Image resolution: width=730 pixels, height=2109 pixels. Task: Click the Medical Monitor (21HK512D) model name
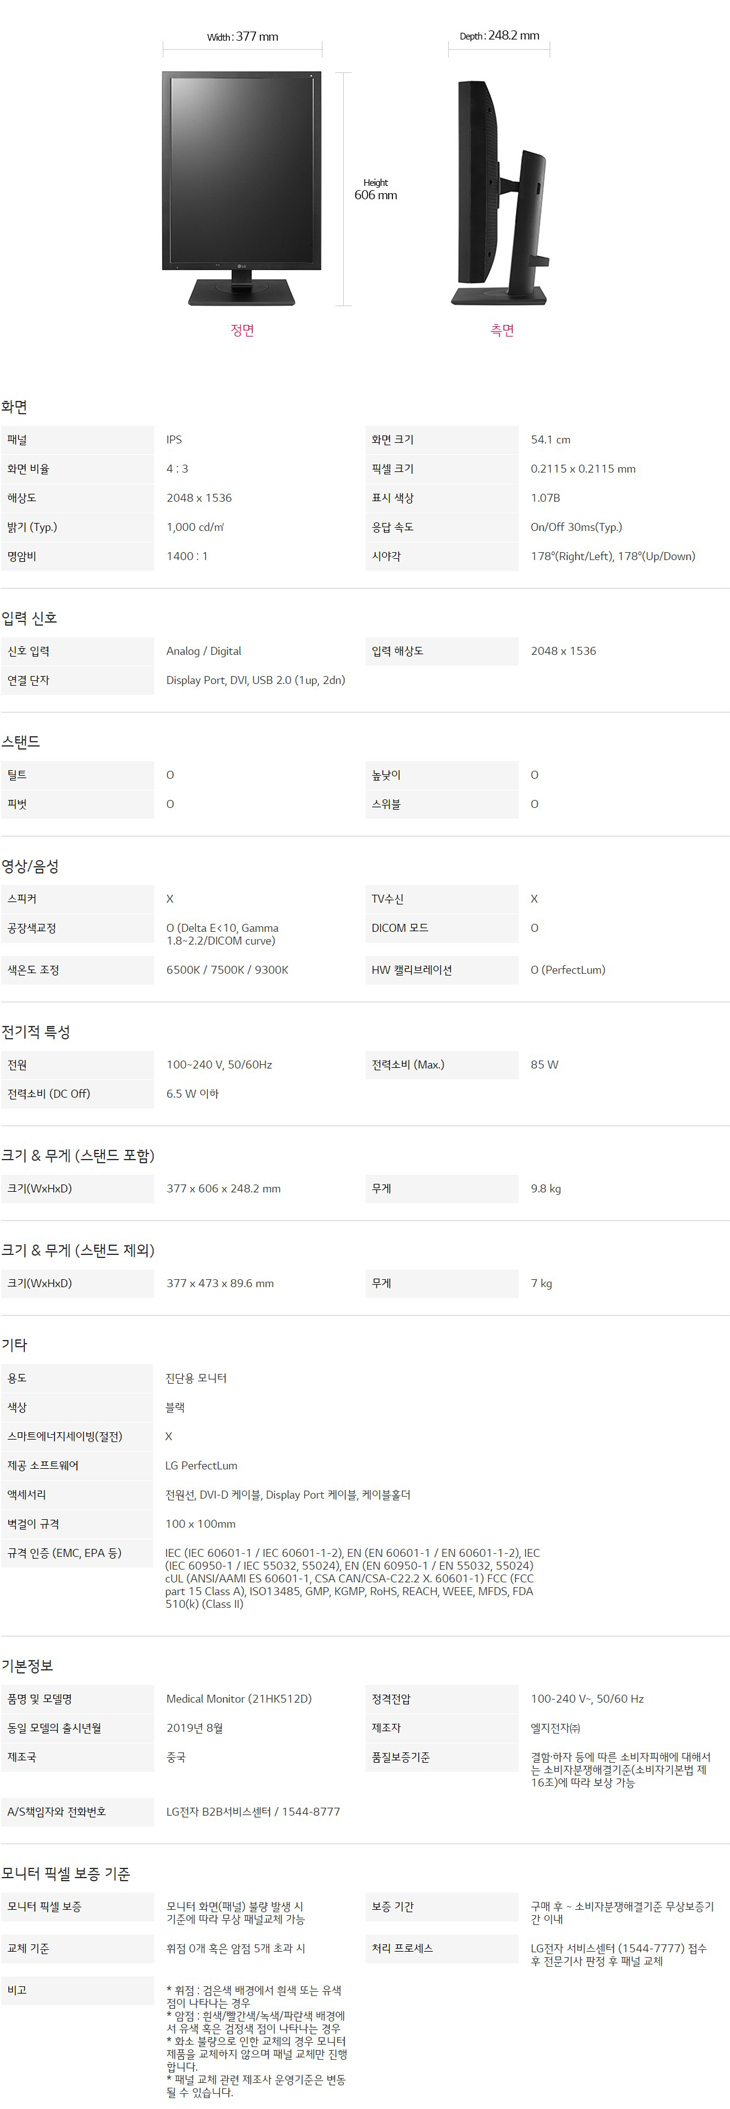coord(239,1699)
